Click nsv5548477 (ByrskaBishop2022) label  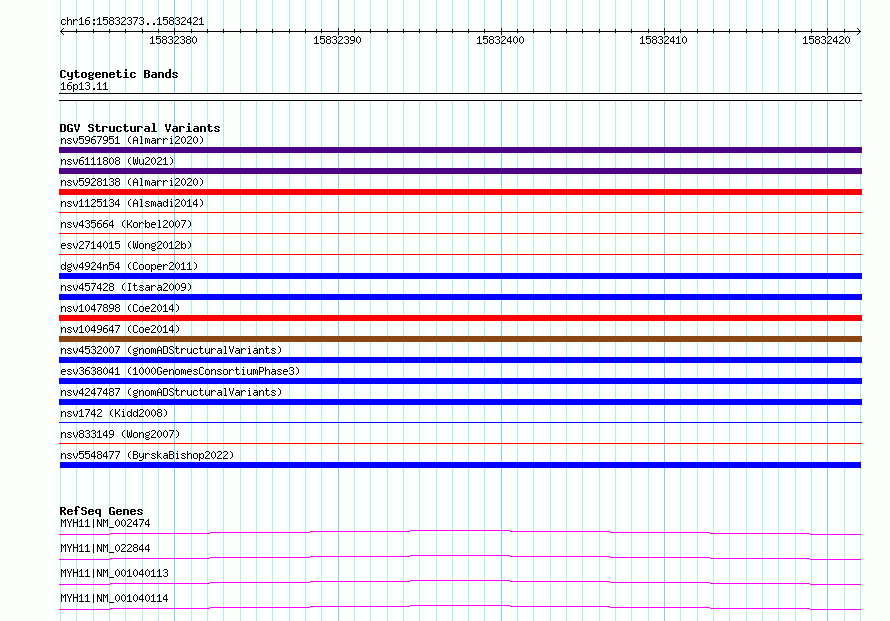[147, 455]
